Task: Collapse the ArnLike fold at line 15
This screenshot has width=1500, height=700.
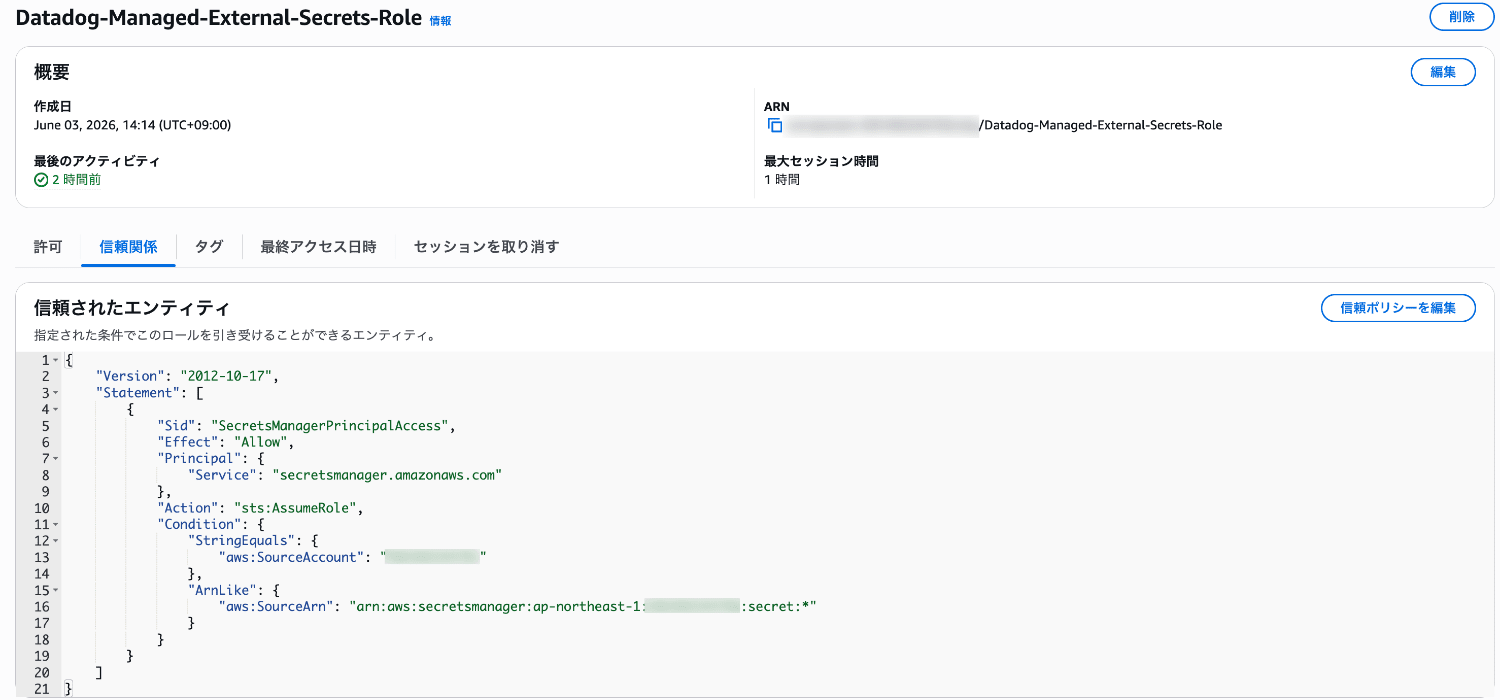Action: pyautogui.click(x=56, y=591)
